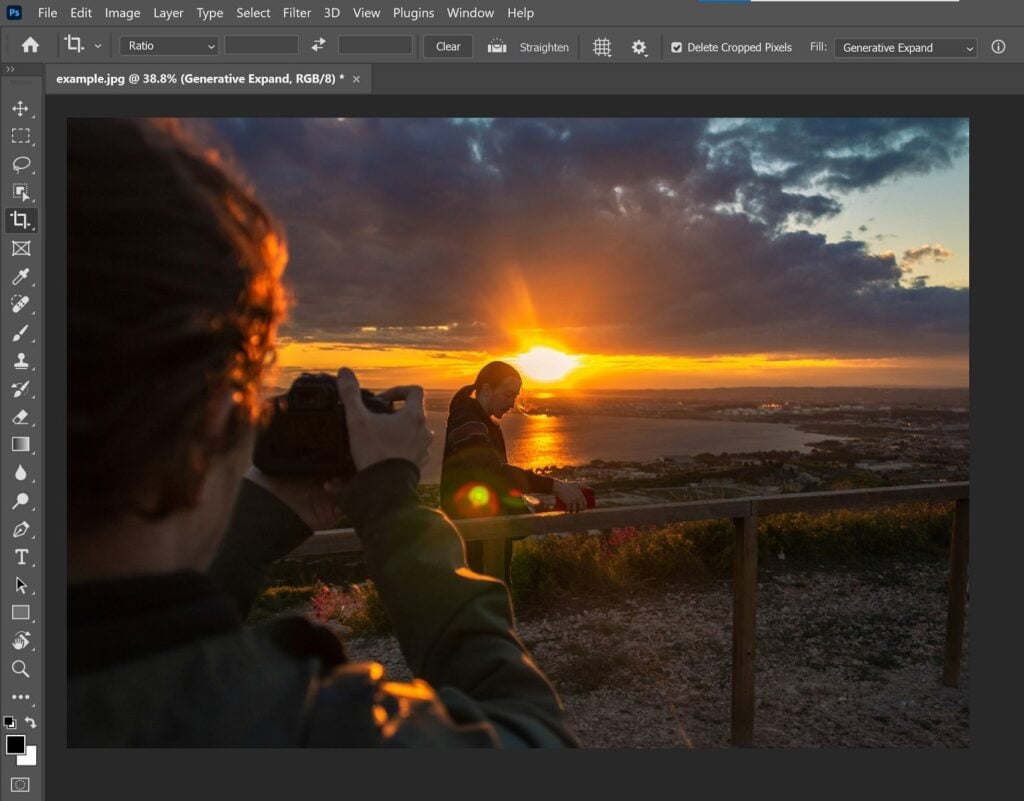The image size is (1024, 801).
Task: Reset default foreground and background colors
Action: [9, 720]
